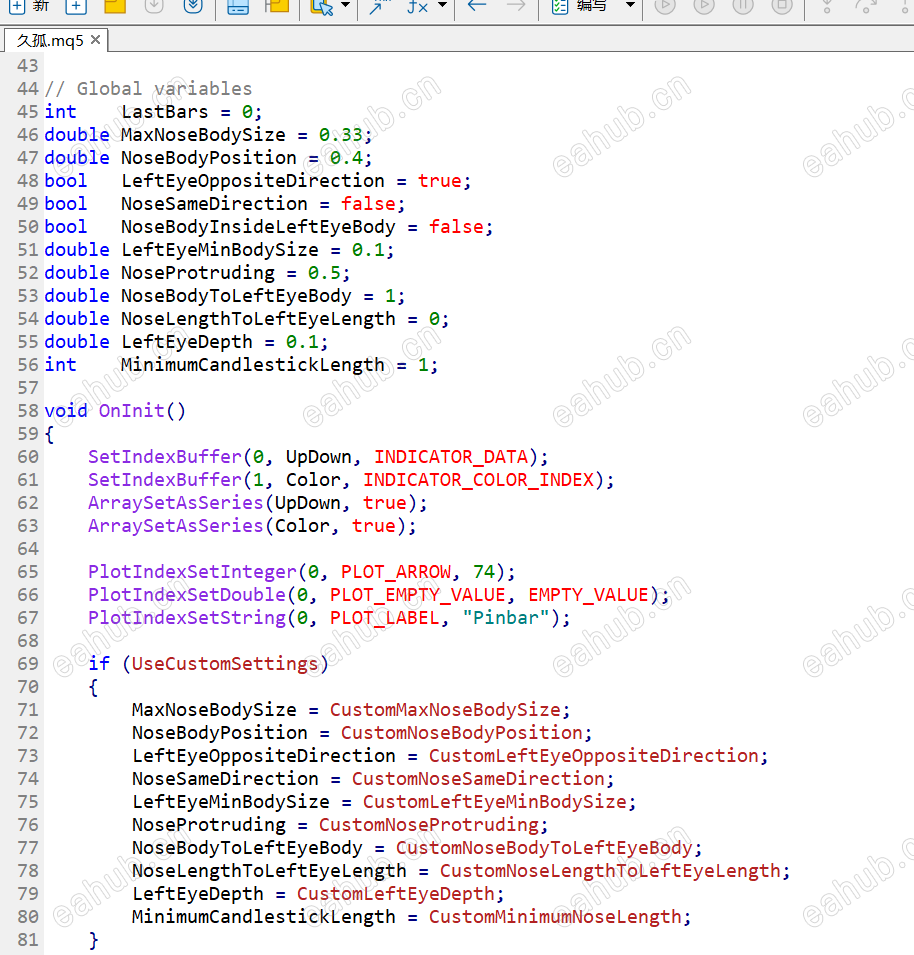
Task: Click the "Pinbar" string on line 67
Action: click(506, 618)
